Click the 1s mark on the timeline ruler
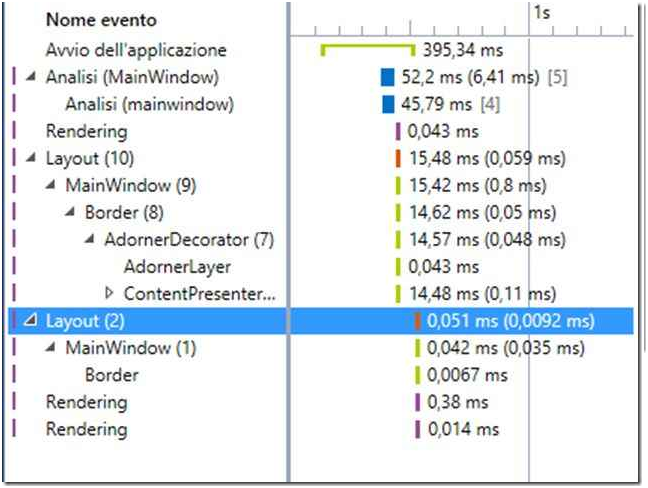This screenshot has width=648, height=488. pyautogui.click(x=542, y=13)
